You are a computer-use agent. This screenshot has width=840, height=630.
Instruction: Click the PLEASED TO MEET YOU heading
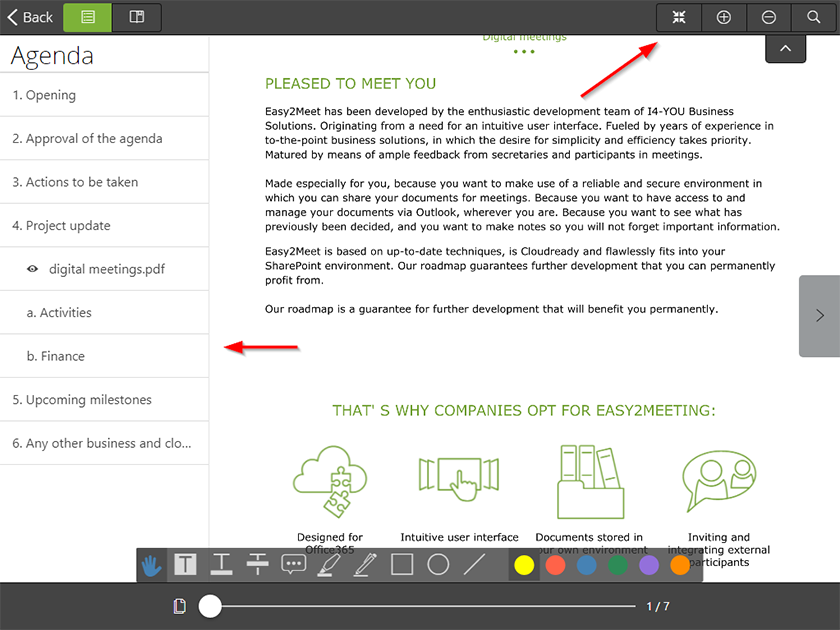pyautogui.click(x=350, y=84)
